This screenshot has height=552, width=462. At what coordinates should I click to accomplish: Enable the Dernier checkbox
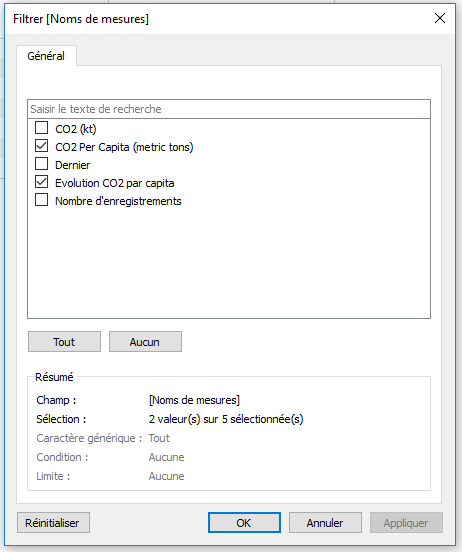pyautogui.click(x=42, y=164)
